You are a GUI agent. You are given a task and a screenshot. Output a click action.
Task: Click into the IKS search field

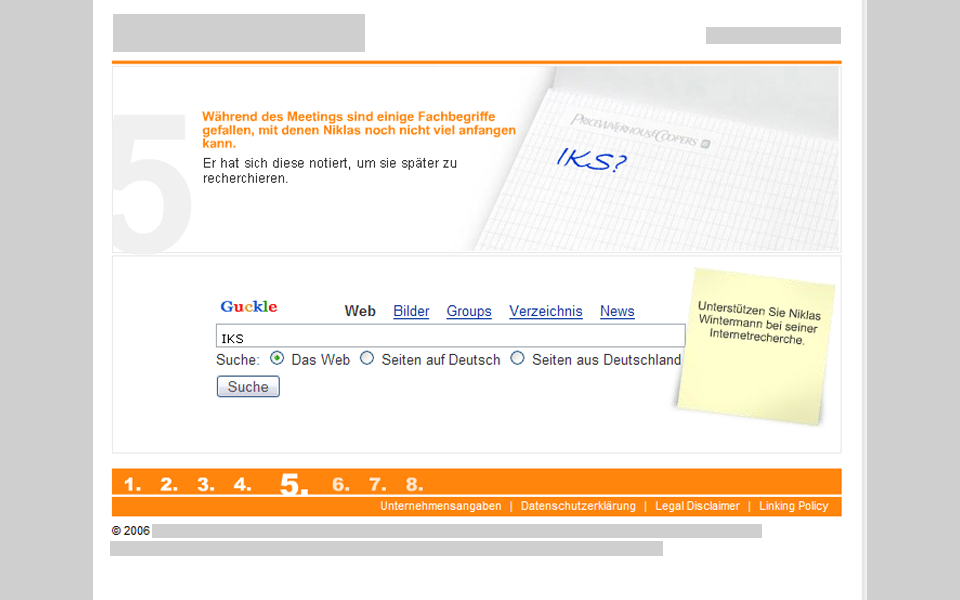[x=450, y=337]
